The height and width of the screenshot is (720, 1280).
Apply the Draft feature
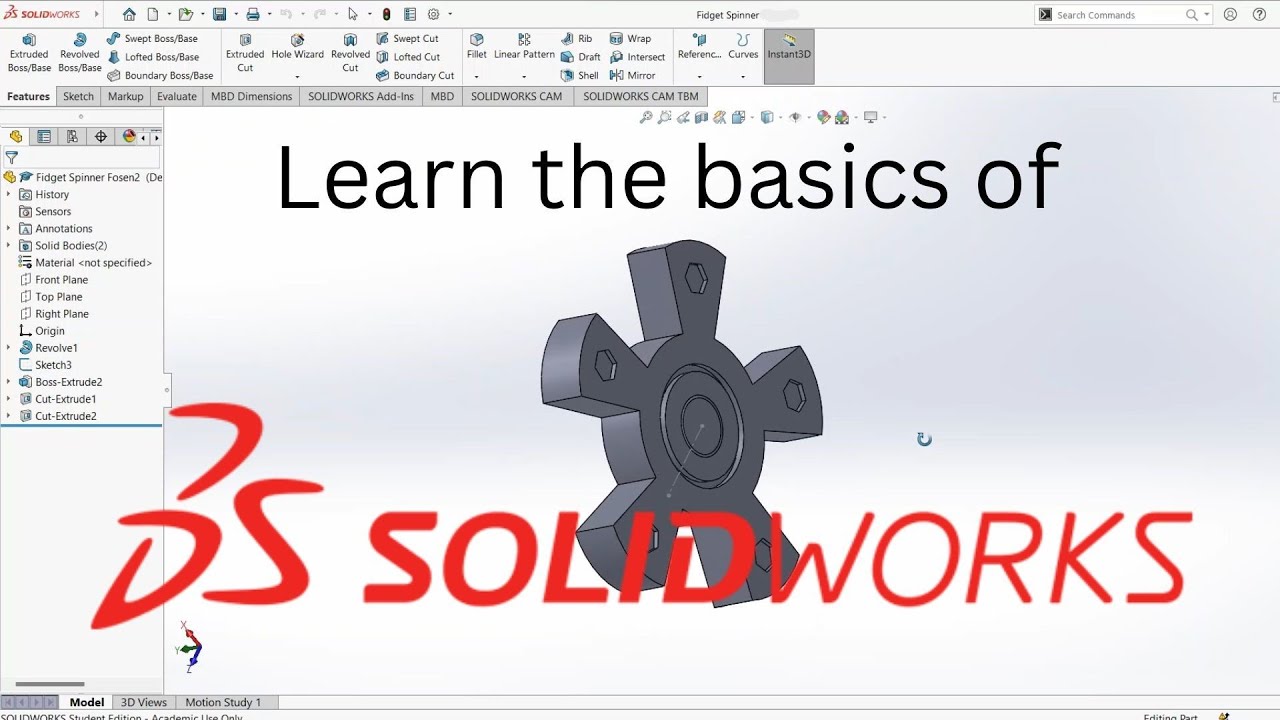click(x=581, y=57)
